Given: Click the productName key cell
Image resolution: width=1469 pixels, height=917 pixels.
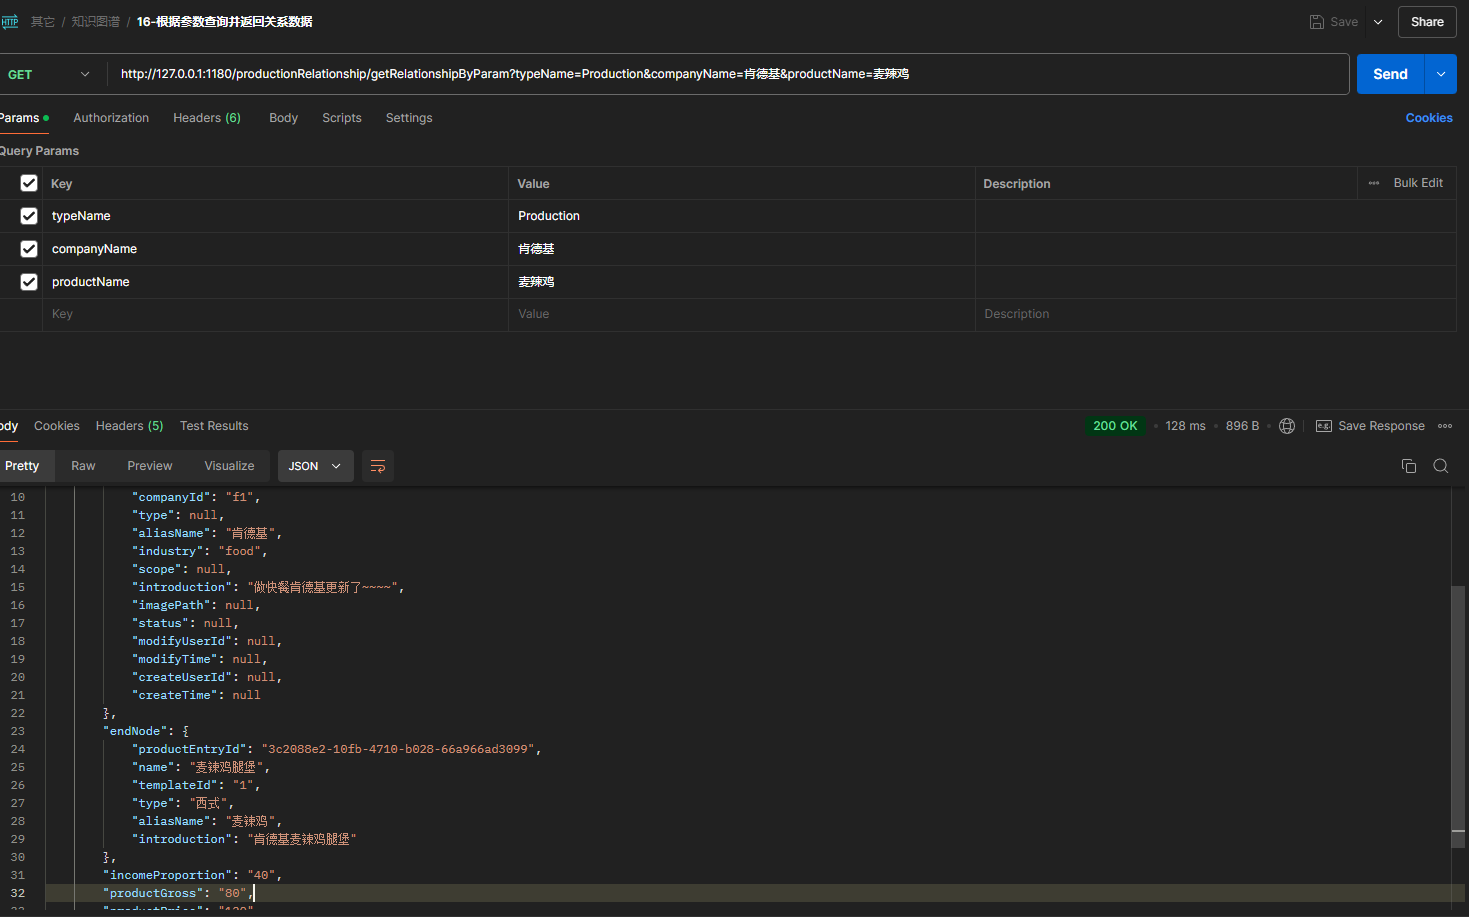Looking at the screenshot, I should coord(275,282).
